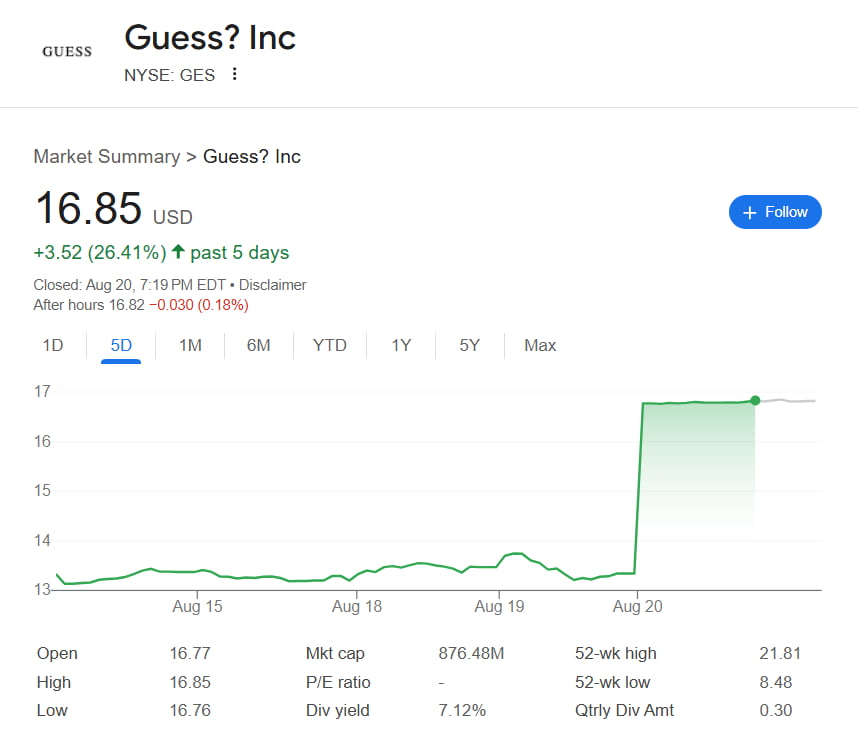Click the Guess? Inc heading title

[x=210, y=38]
